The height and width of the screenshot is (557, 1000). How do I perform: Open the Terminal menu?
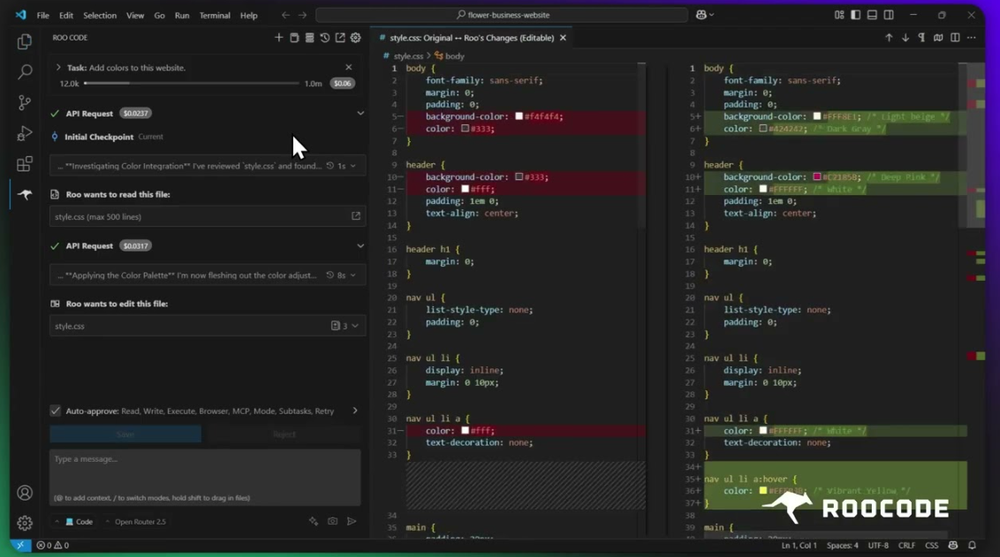tap(214, 15)
